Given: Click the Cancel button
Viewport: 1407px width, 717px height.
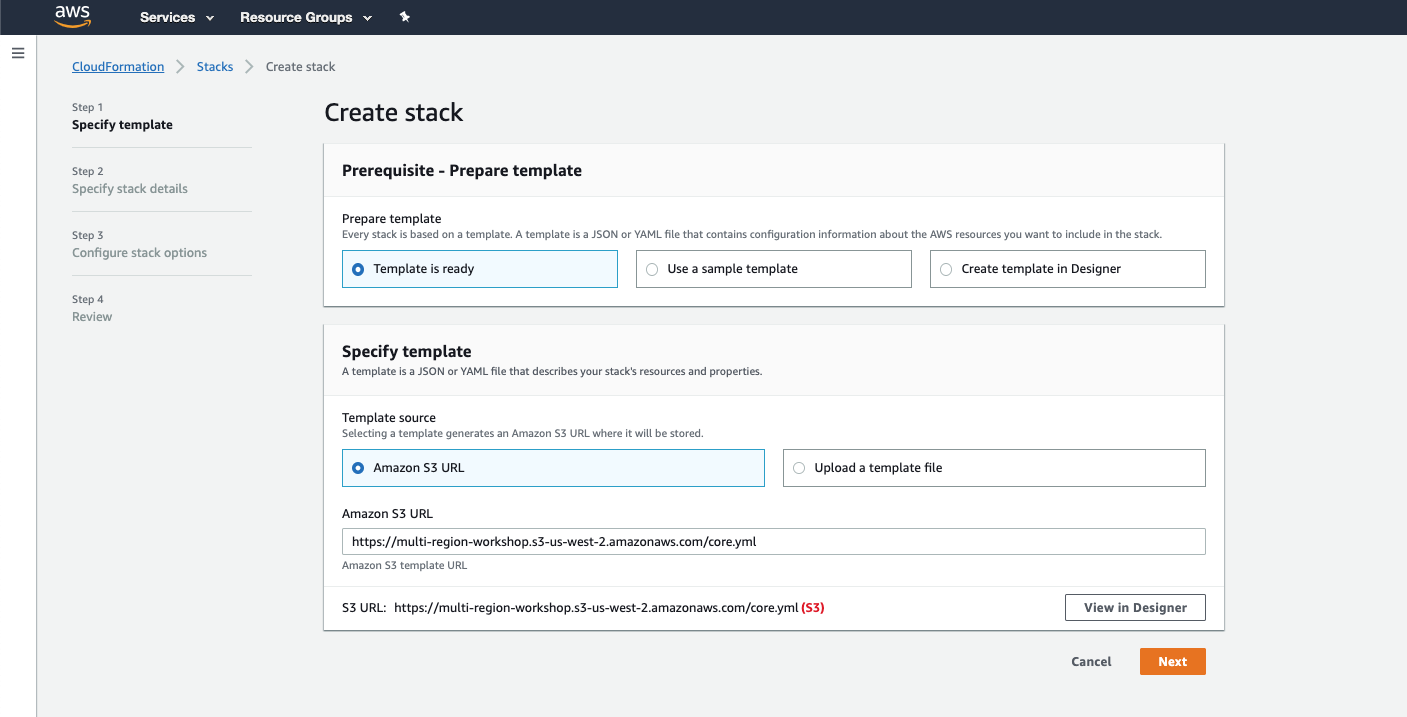Looking at the screenshot, I should [1091, 662].
